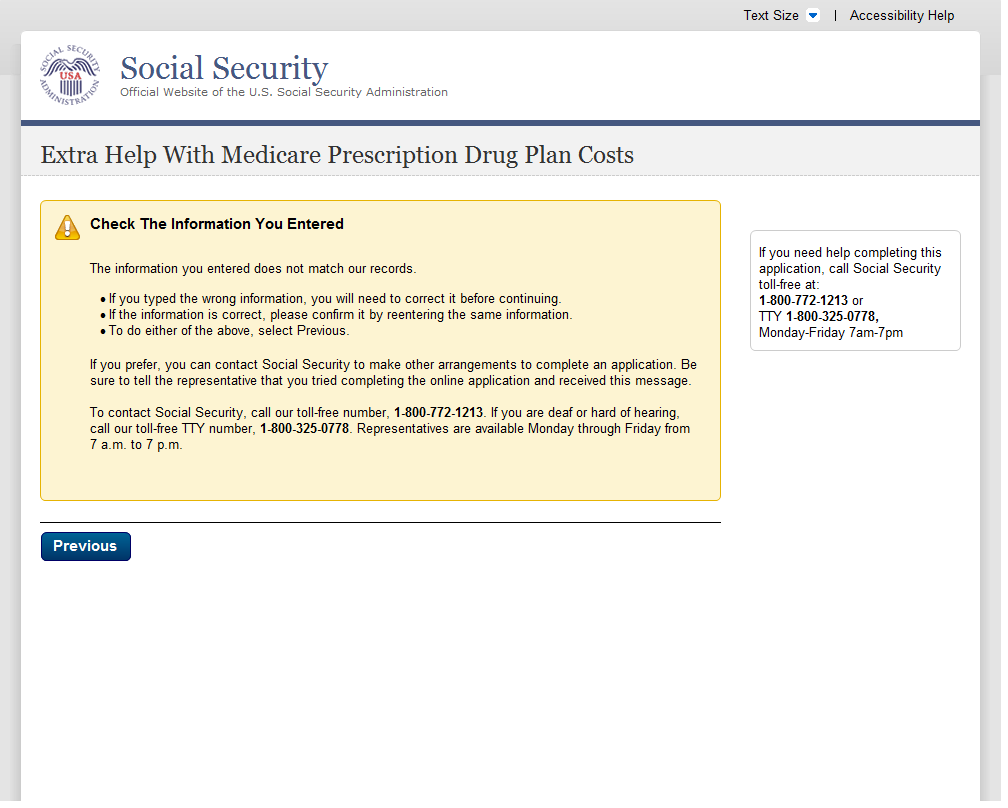Click the Check The Information You Entered heading
1008x808 pixels.
217,224
